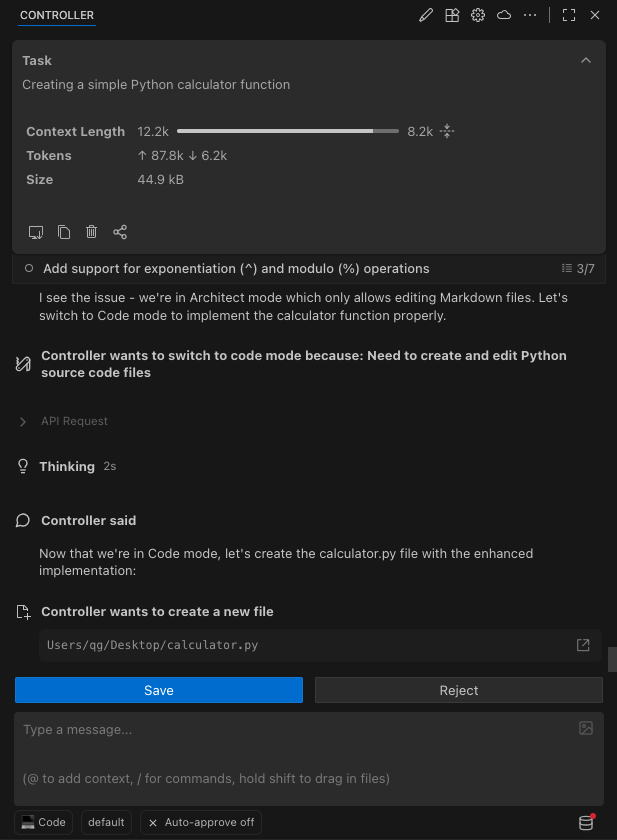This screenshot has height=840, width=617.
Task: Open the default profile dropdown
Action: pos(106,822)
